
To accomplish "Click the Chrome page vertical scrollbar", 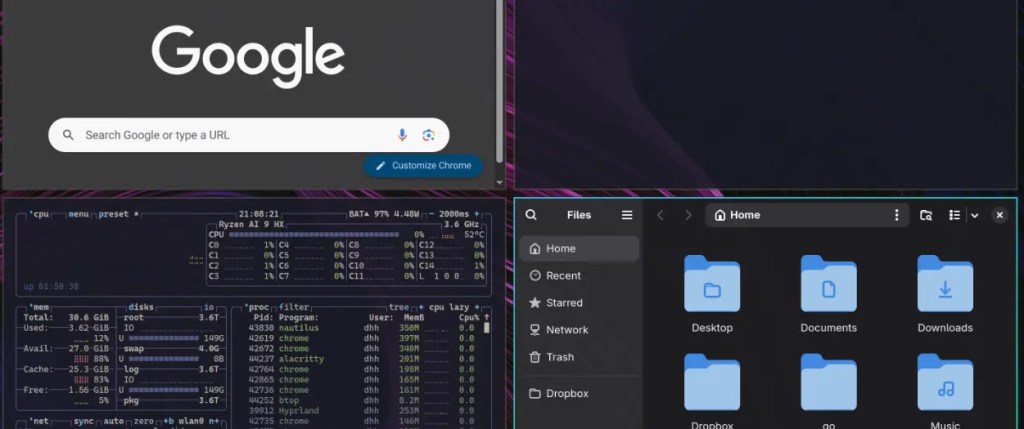I will pos(500,82).
